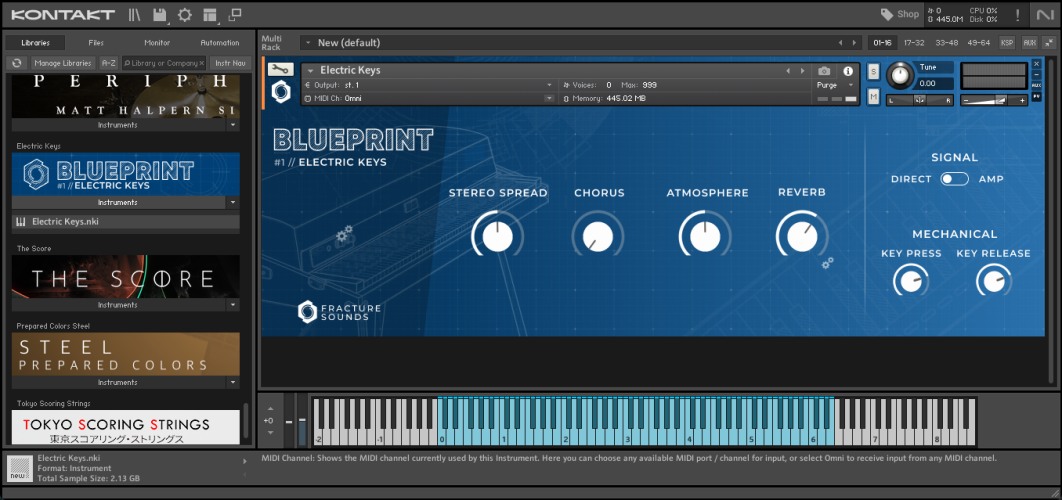Open Kontakt options gear icon
The height and width of the screenshot is (500, 1062).
coord(185,15)
